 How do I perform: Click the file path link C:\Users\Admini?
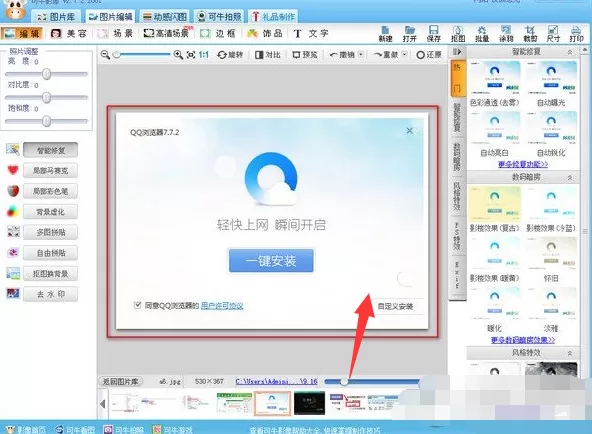276,382
